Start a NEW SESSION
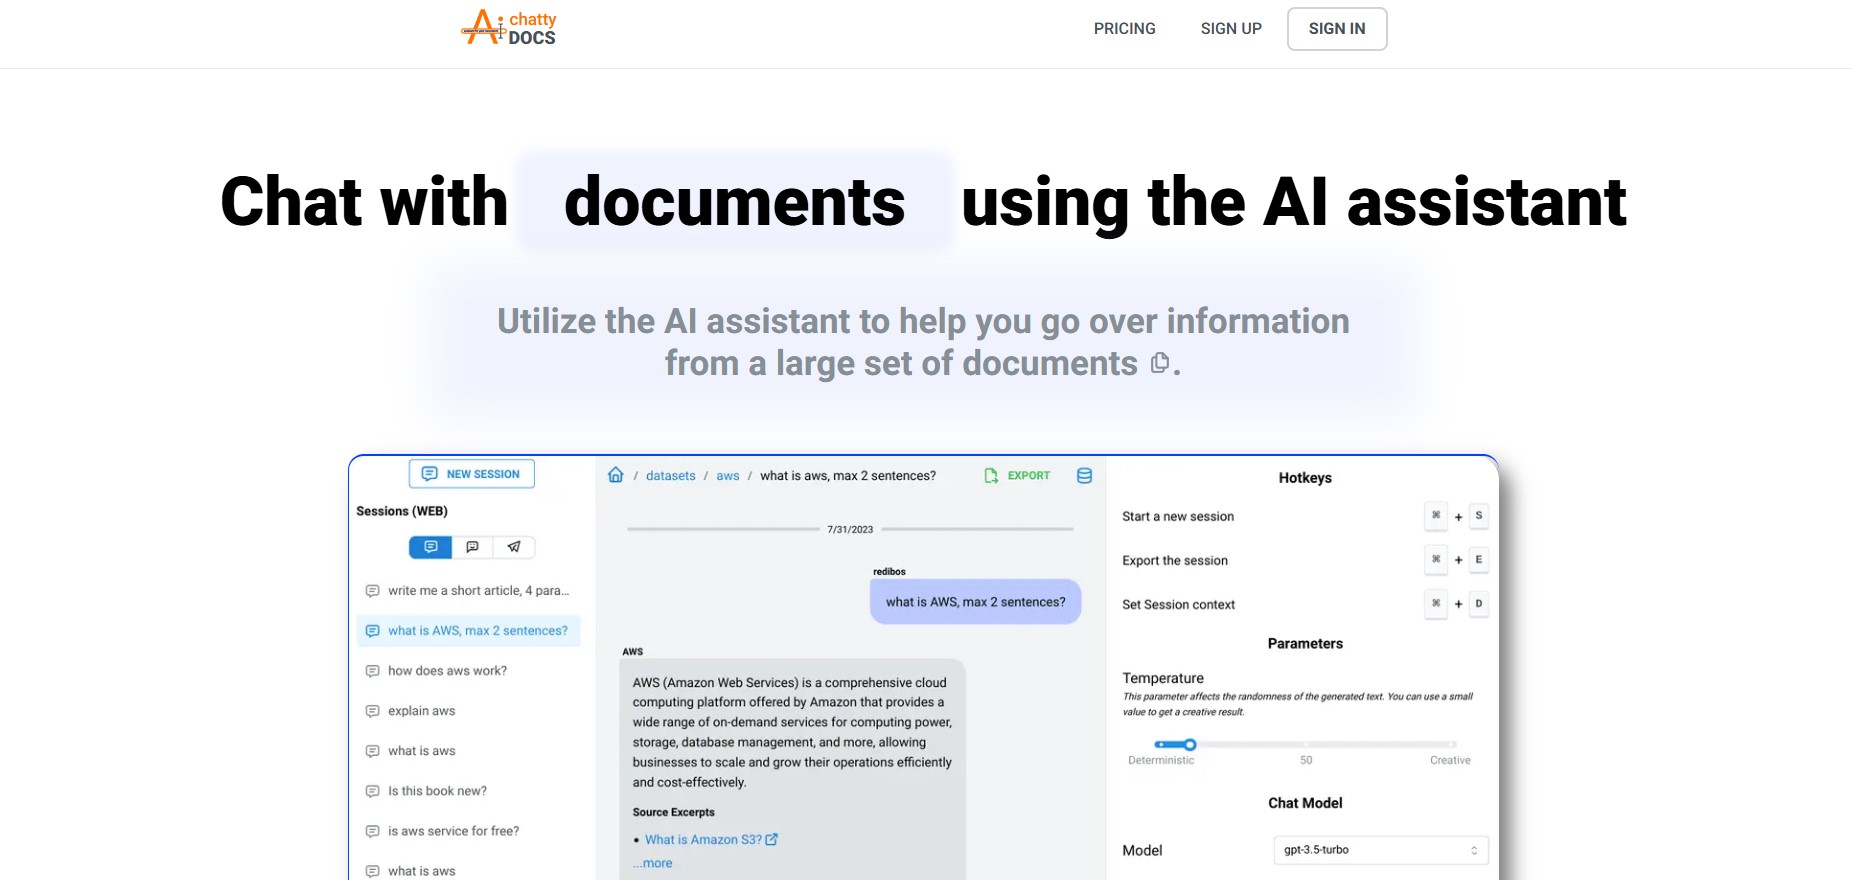This screenshot has height=880, width=1852. pyautogui.click(x=472, y=474)
